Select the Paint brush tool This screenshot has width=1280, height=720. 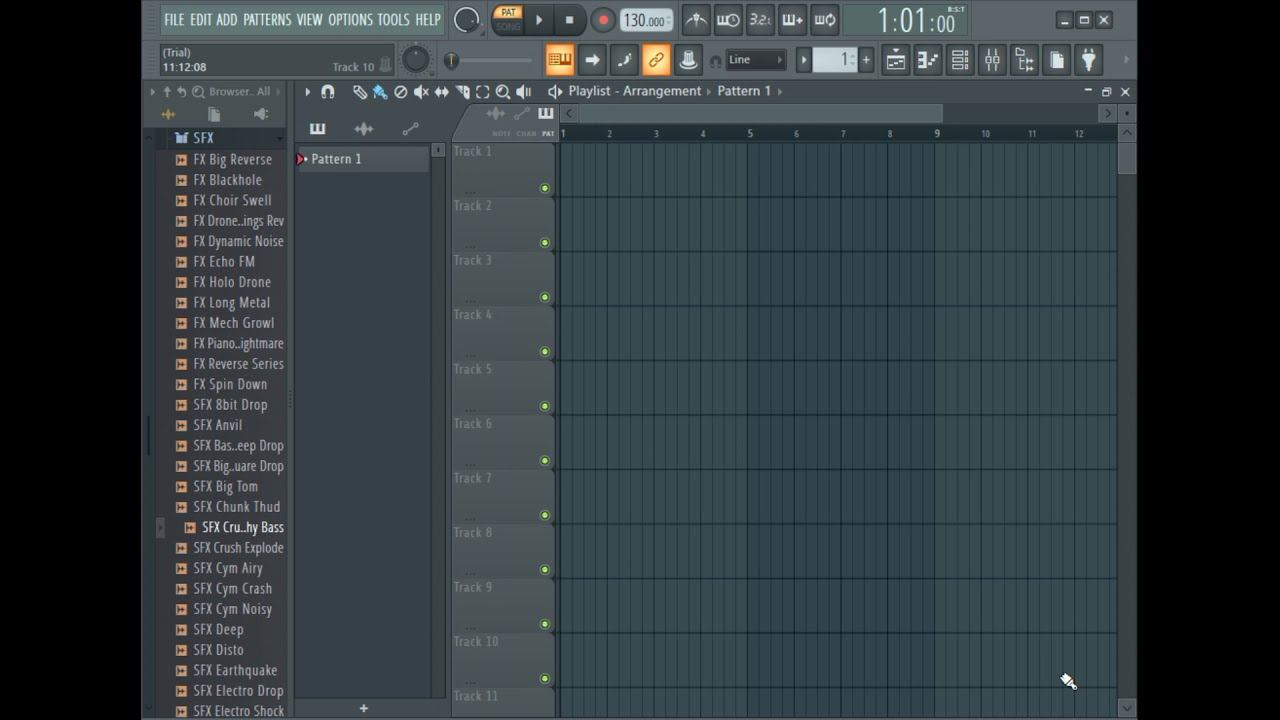(x=380, y=92)
